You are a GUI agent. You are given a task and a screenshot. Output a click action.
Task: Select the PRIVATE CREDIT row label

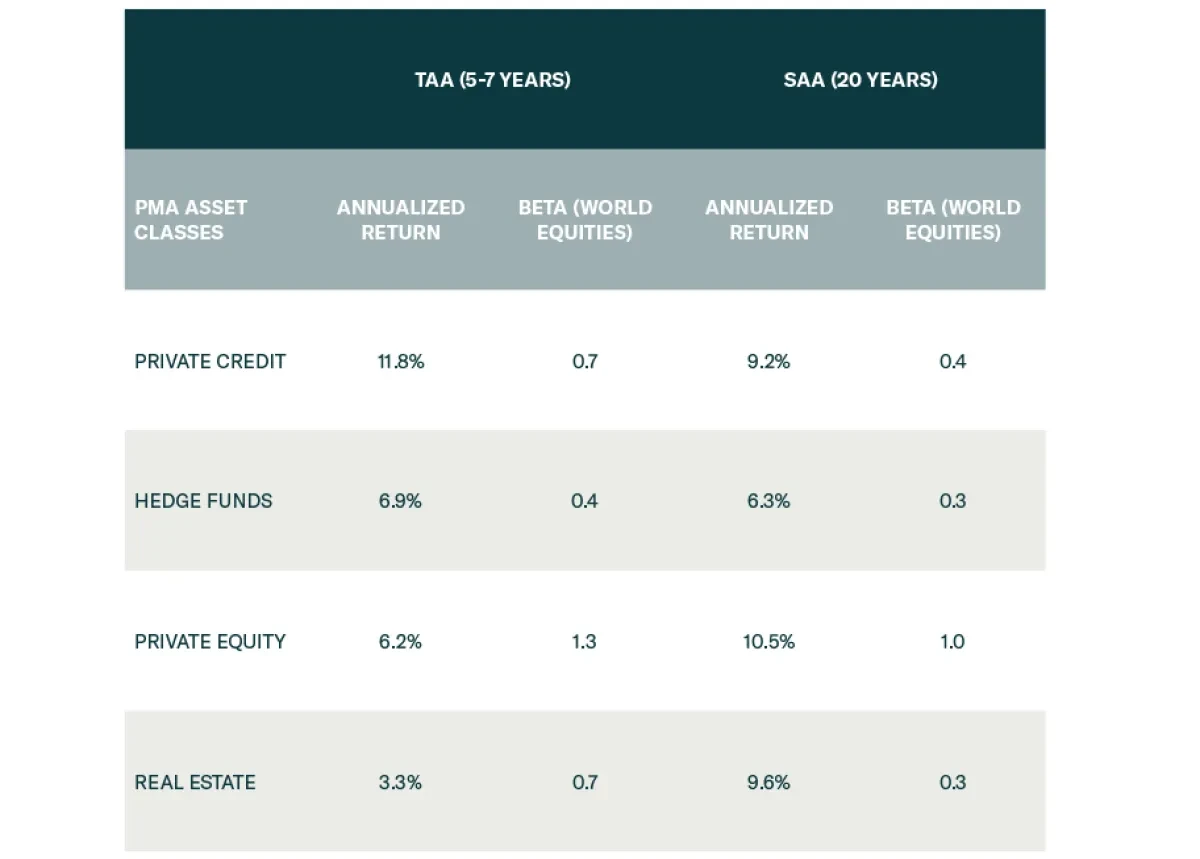pyautogui.click(x=210, y=361)
